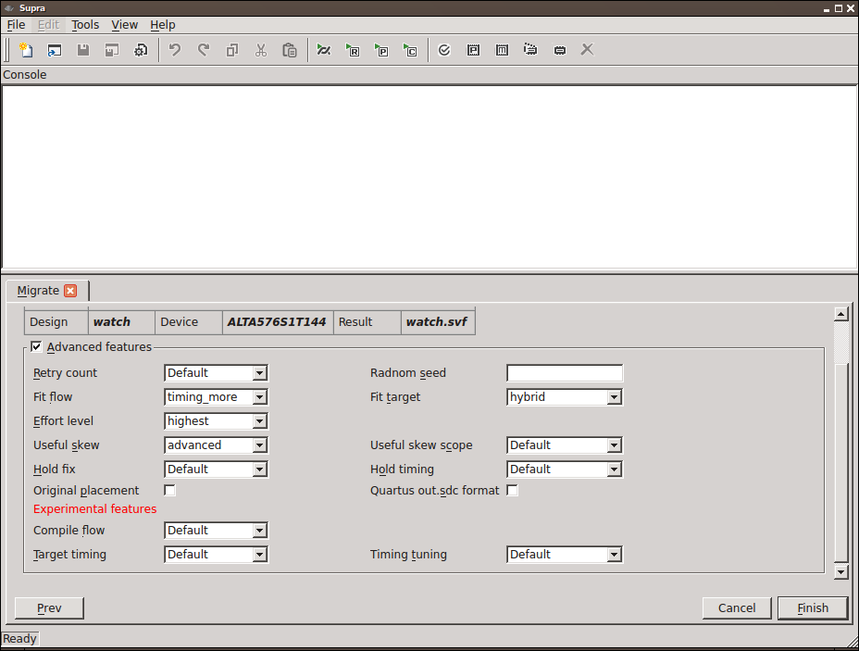This screenshot has height=651, width=859.
Task: Open the gear-document settings toolbar icon
Action: tap(141, 50)
